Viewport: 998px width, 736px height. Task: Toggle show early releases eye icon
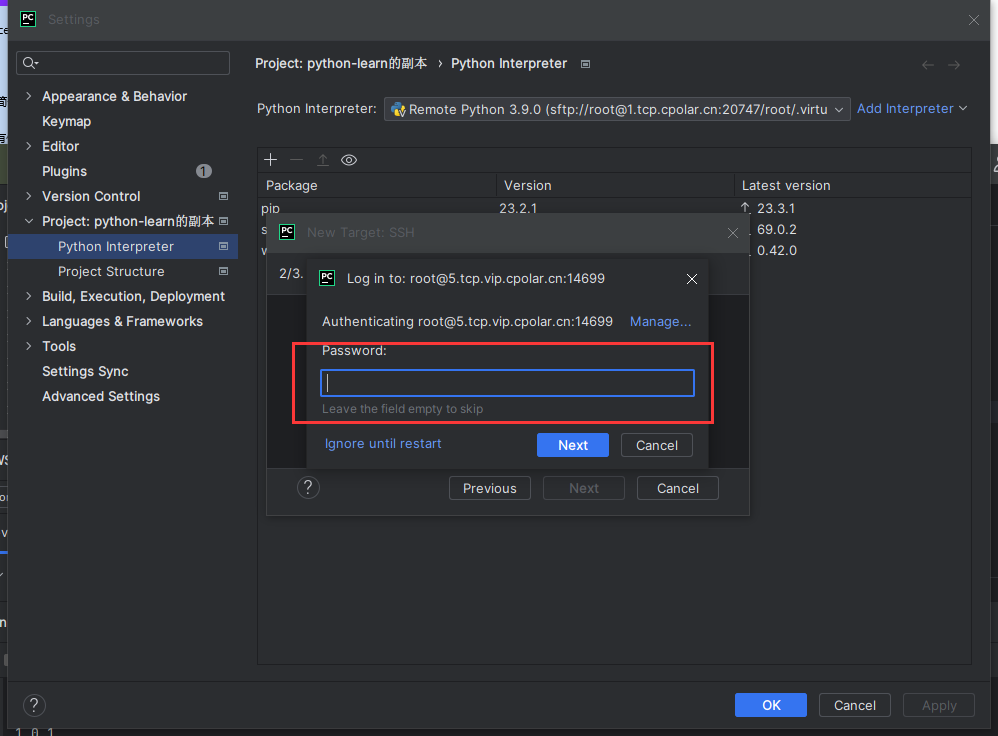click(x=349, y=160)
